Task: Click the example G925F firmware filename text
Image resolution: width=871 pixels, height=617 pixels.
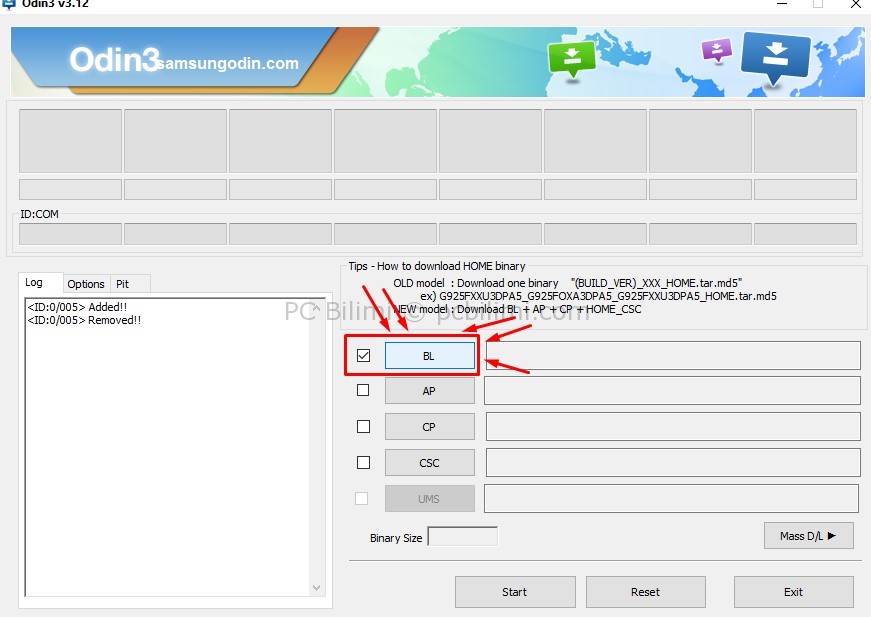Action: 608,296
